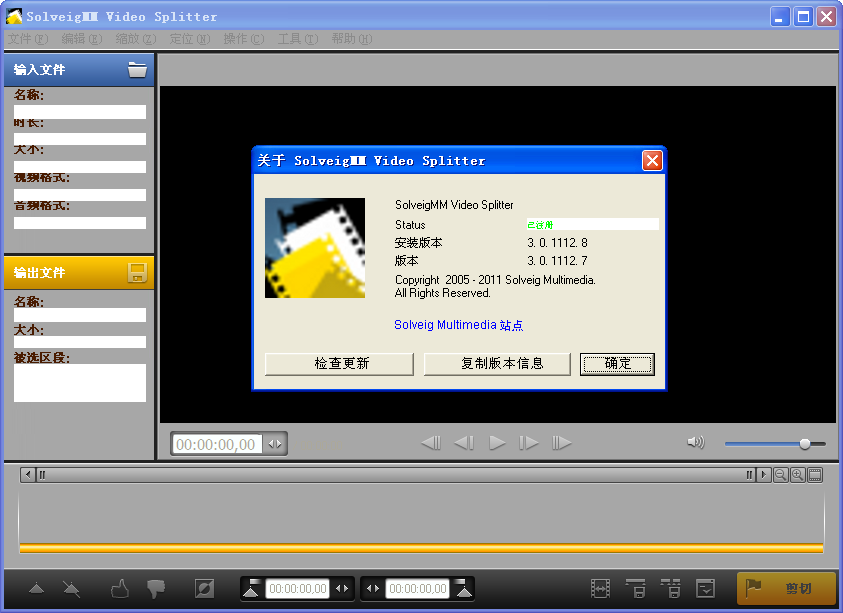
Task: Click the save disk icon in 输出文件 panel
Action: 137,273
